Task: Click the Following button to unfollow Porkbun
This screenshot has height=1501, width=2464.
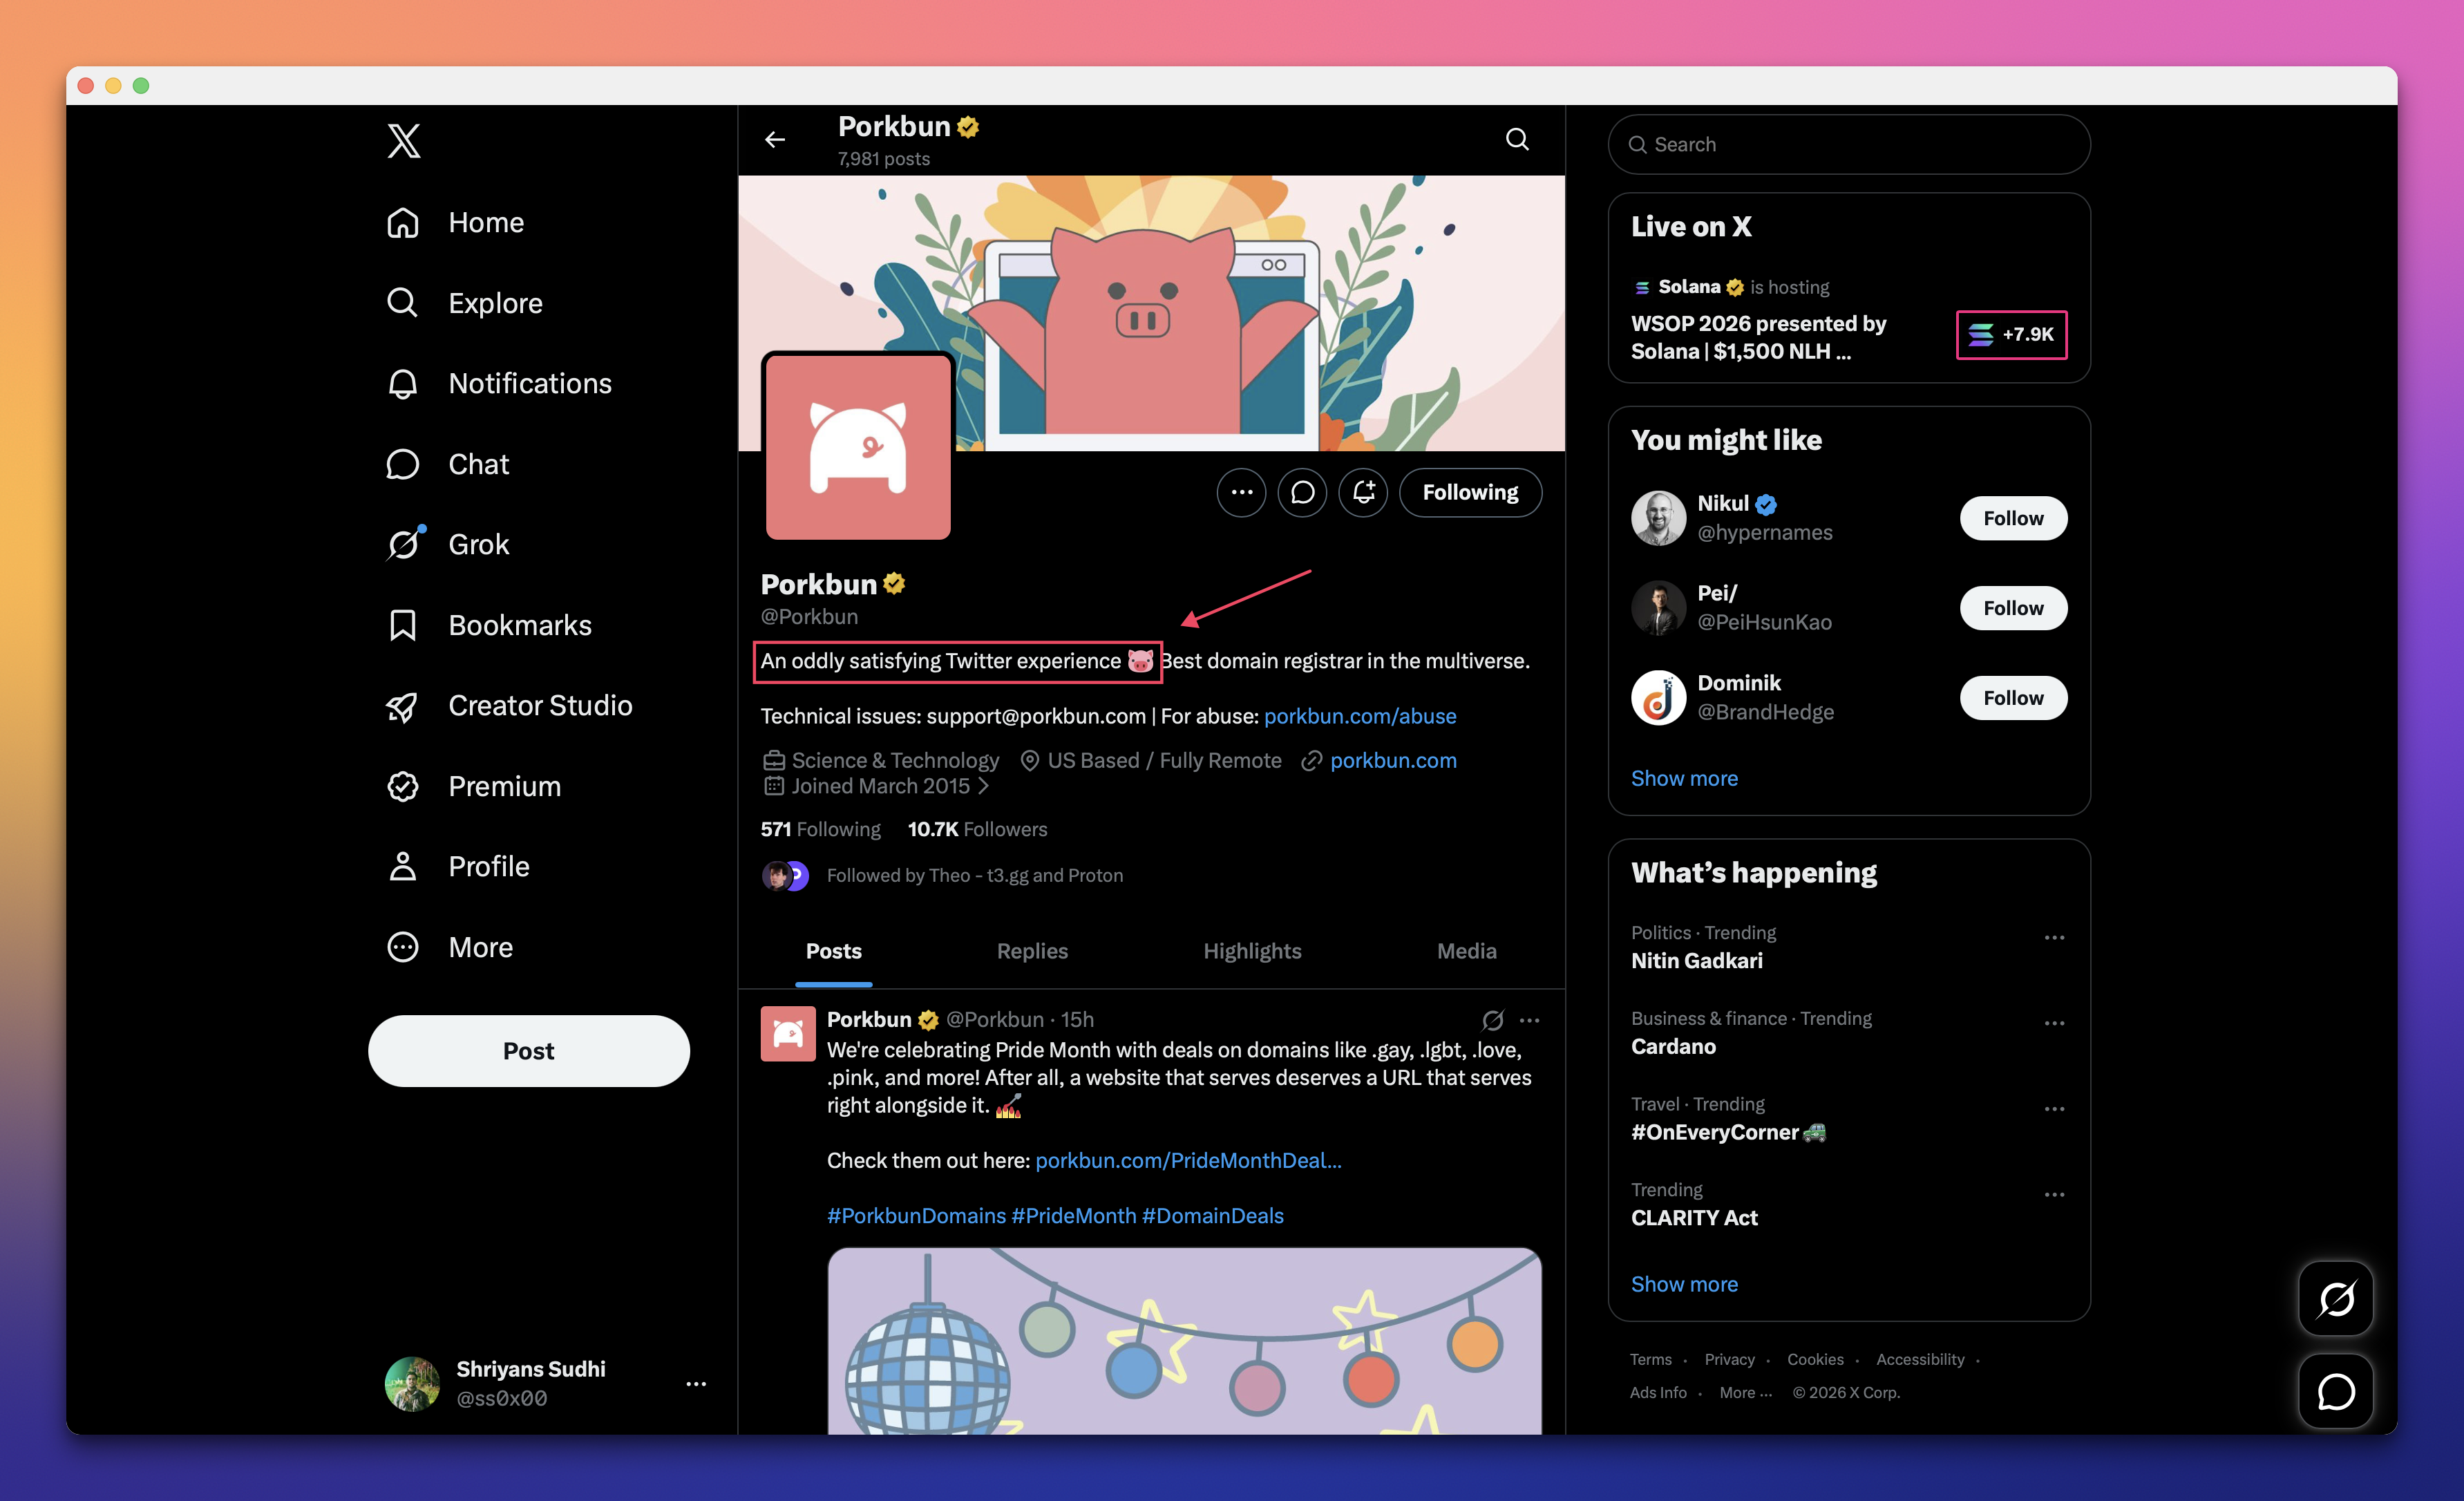Action: click(x=1470, y=492)
